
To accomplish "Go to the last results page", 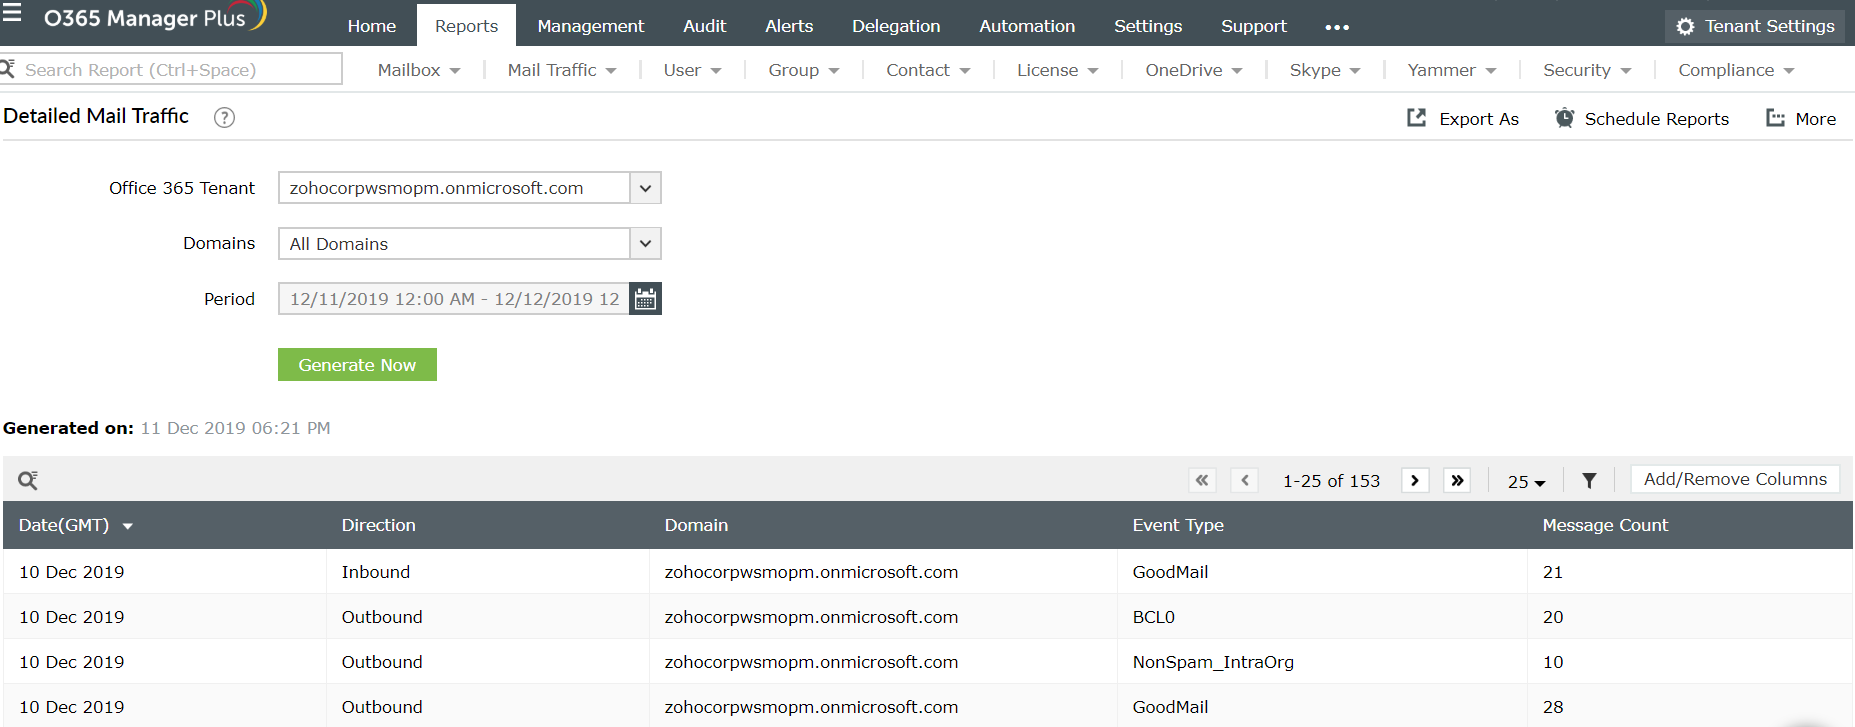I will 1457,481.
